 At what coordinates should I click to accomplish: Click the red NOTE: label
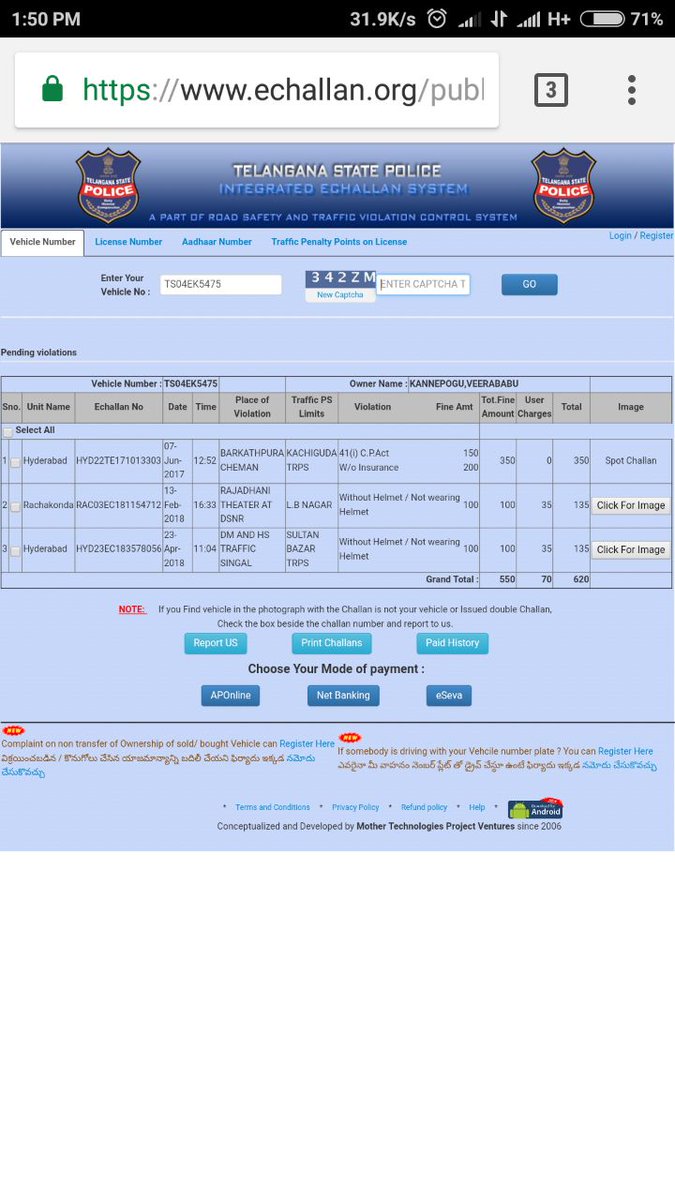[x=132, y=609]
